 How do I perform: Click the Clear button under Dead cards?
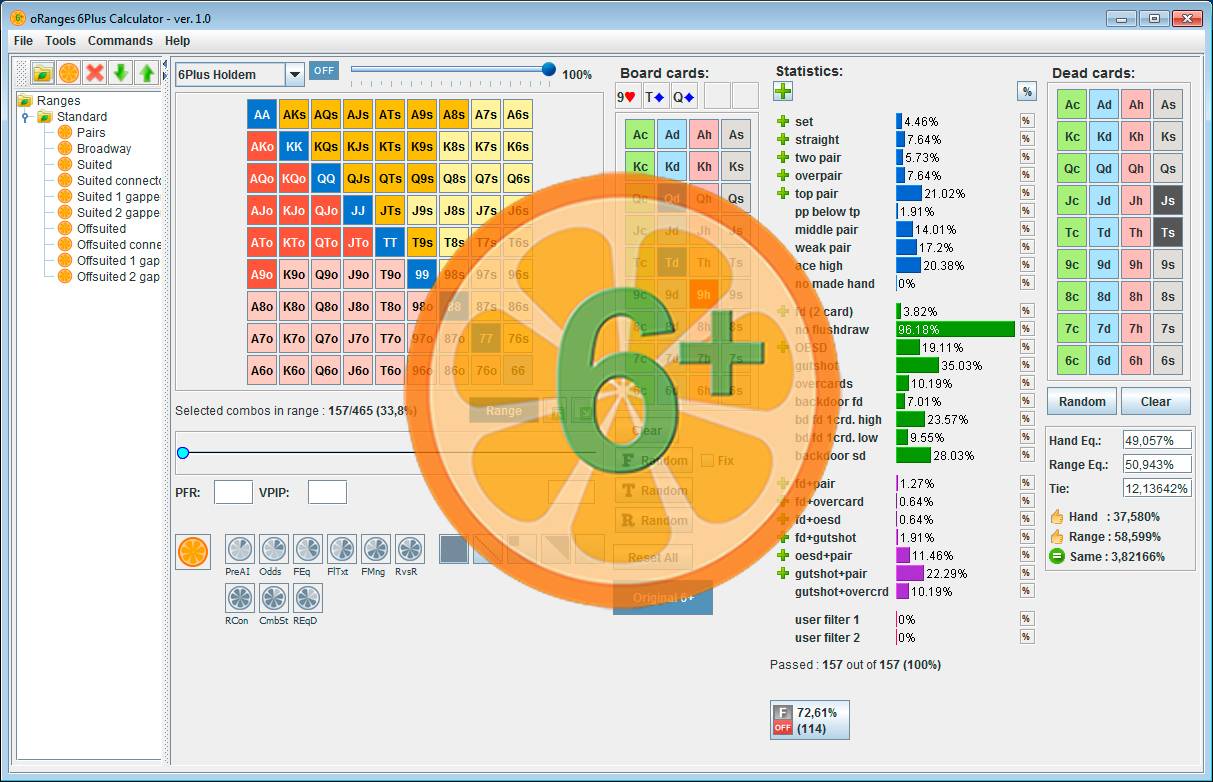[x=1155, y=402]
